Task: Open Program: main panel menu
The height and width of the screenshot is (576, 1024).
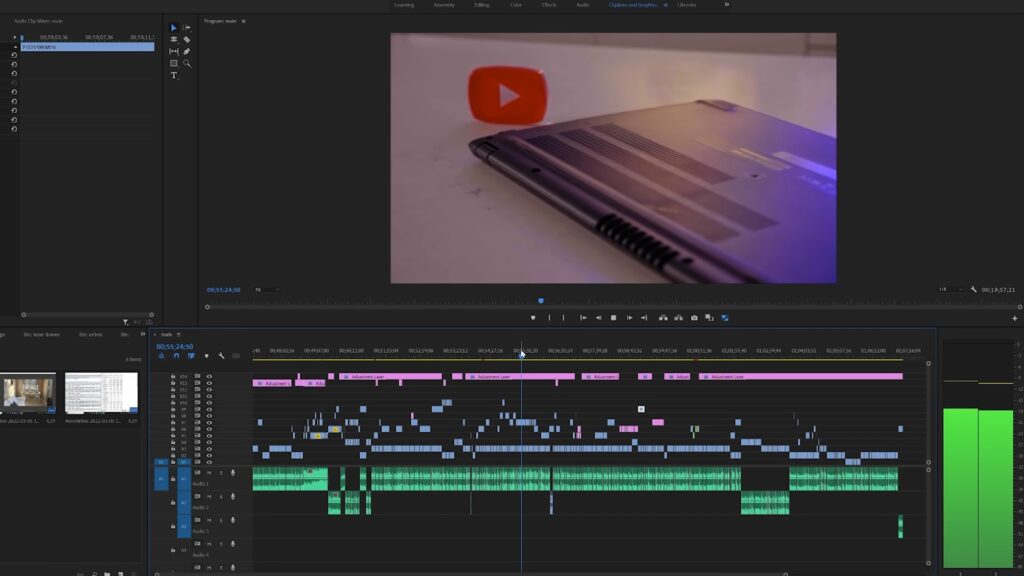Action: coord(244,21)
